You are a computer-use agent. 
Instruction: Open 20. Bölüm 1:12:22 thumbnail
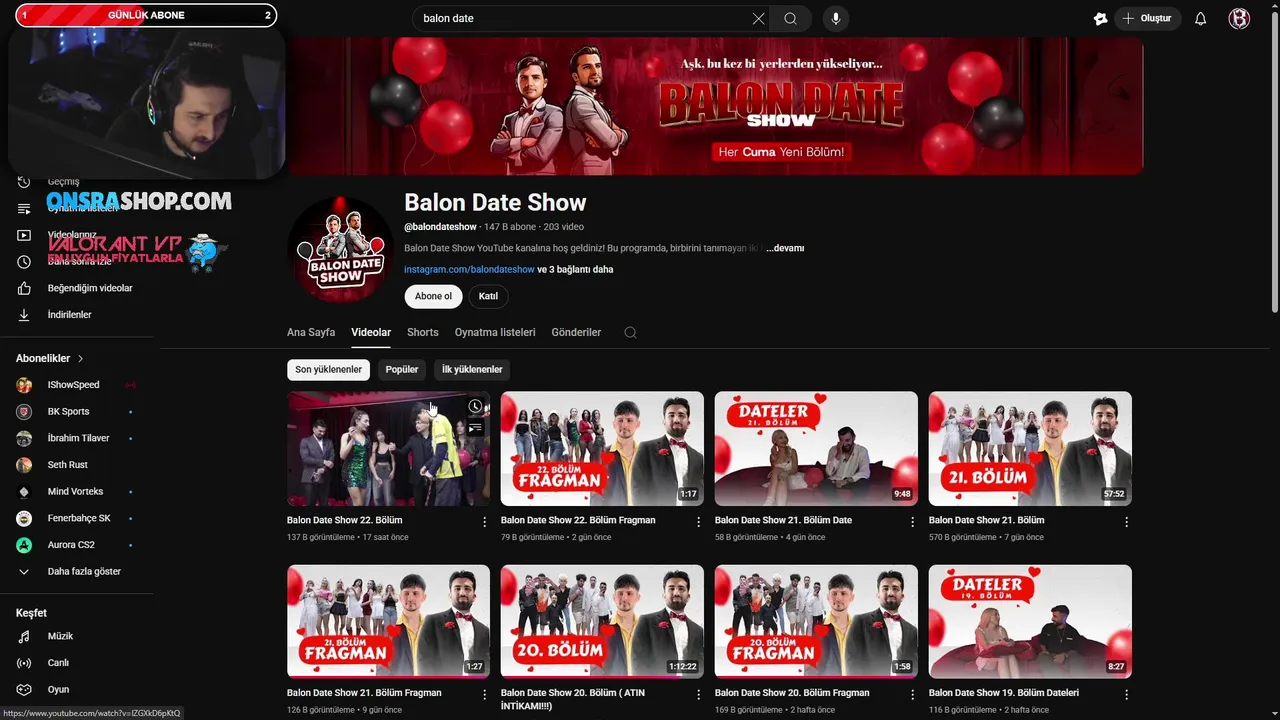(x=602, y=621)
